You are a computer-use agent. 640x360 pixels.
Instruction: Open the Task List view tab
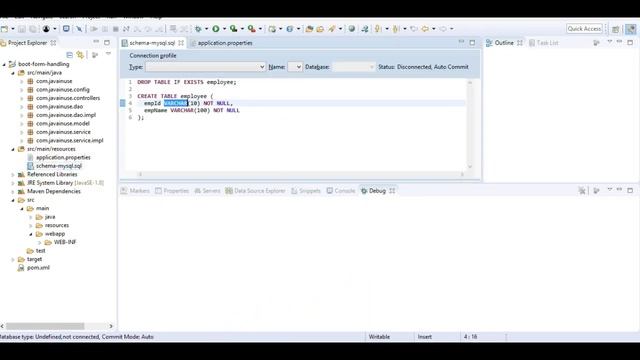[543, 43]
